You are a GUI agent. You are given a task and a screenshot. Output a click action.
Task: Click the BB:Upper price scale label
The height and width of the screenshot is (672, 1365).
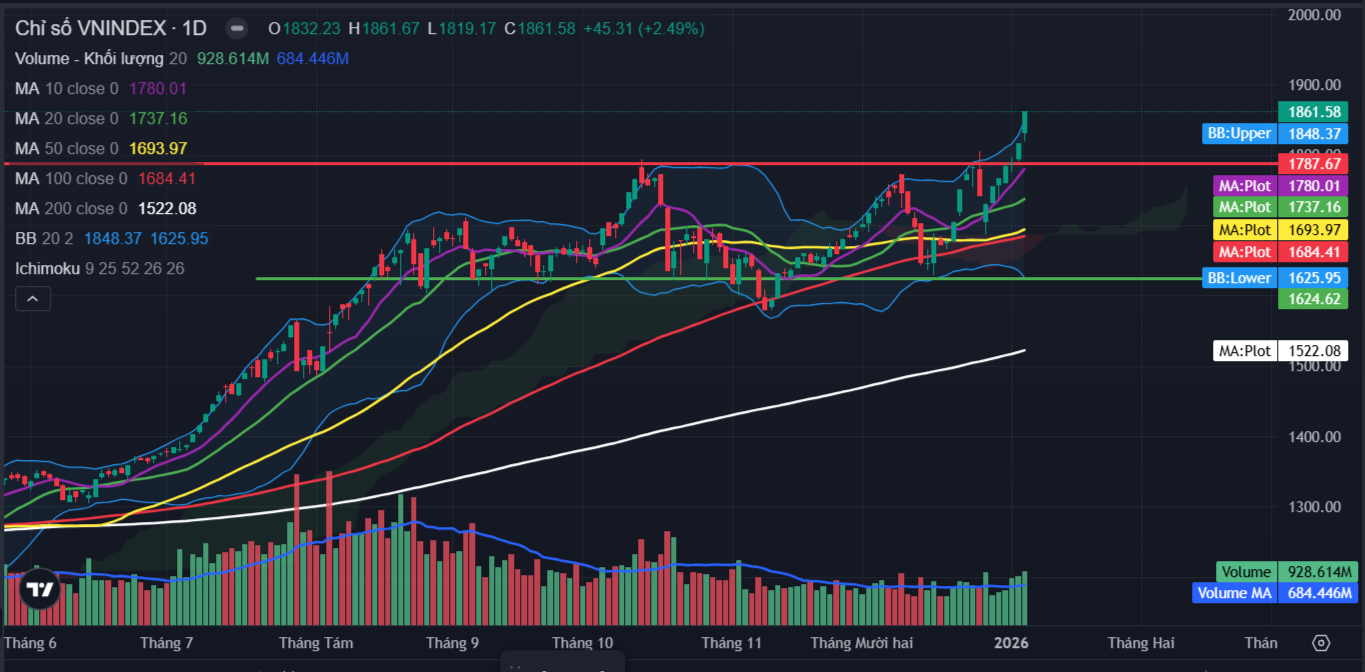click(x=1239, y=134)
